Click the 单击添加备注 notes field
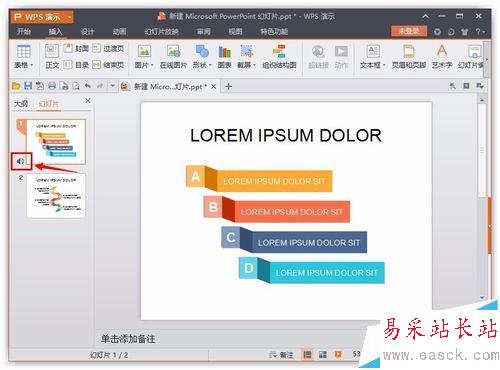Screen dimensions: 500x370 click(x=128, y=339)
